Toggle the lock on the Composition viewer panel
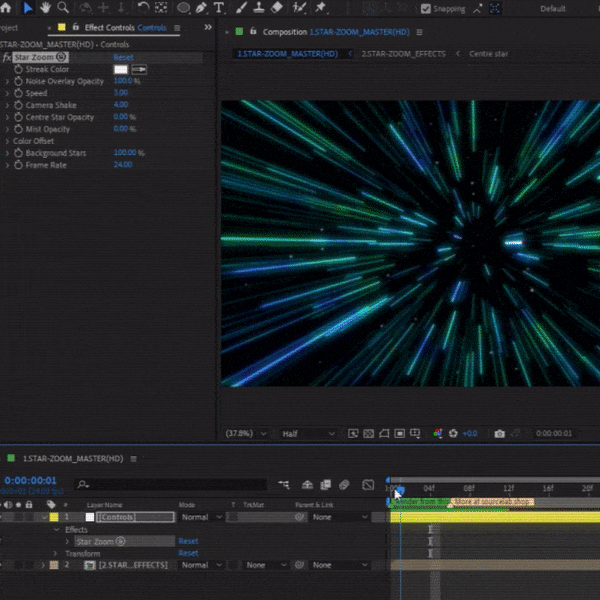Viewport: 600px width, 600px height. click(x=253, y=31)
